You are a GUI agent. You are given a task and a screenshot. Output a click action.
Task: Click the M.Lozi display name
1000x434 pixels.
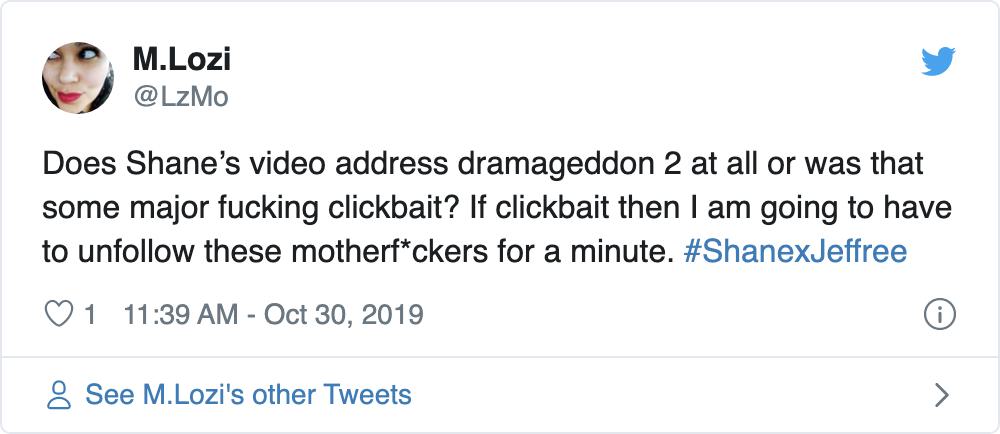[x=181, y=59]
